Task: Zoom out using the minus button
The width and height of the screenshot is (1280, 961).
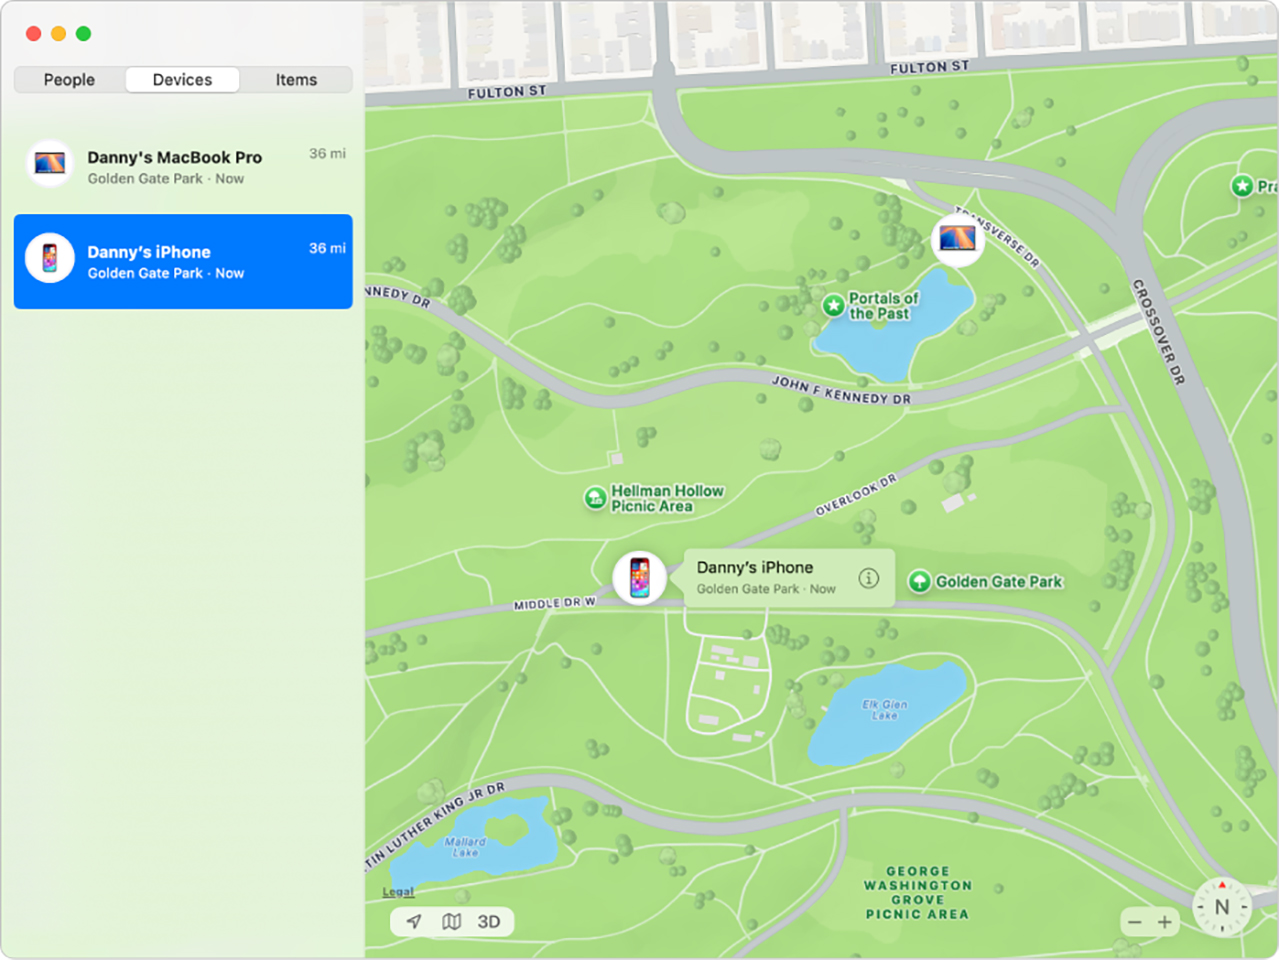Action: click(x=1135, y=921)
